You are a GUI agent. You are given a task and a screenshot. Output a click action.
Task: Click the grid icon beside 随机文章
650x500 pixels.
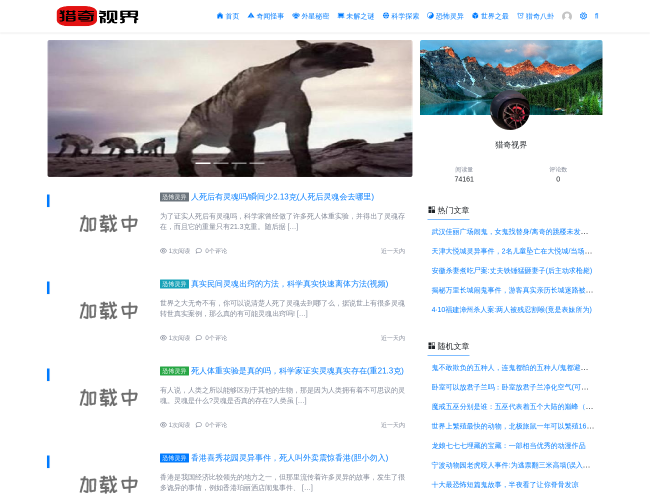432,346
